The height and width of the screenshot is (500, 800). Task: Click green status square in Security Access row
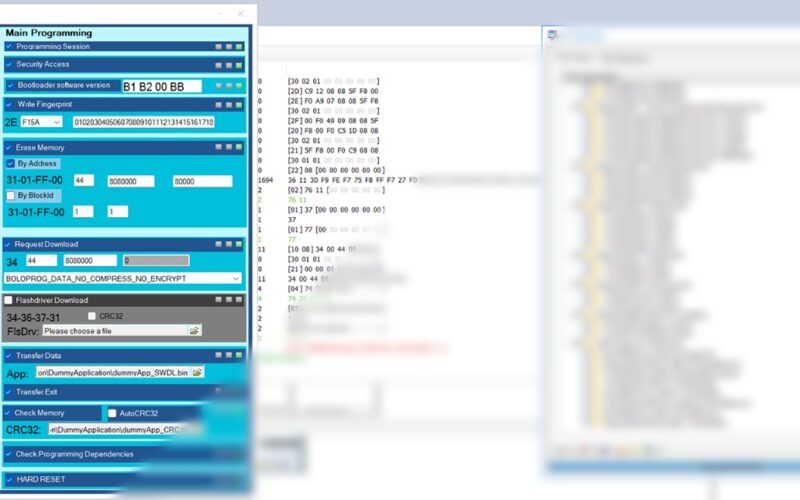238,64
